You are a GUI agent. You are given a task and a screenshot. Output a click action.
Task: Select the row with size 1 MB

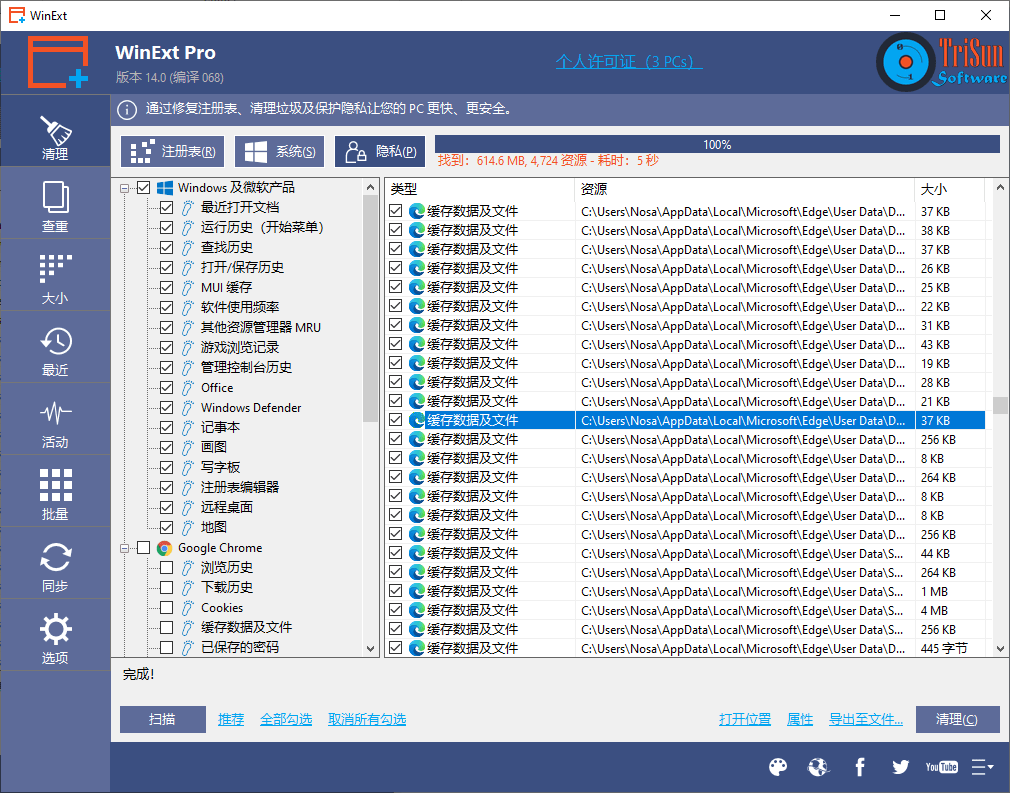click(686, 591)
